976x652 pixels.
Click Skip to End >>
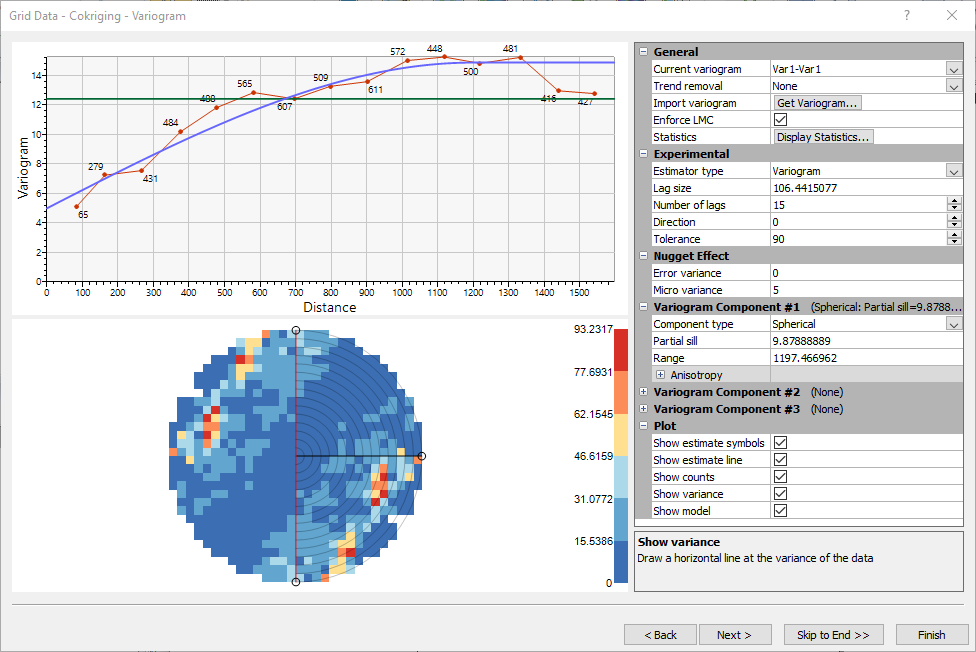pyautogui.click(x=833, y=635)
